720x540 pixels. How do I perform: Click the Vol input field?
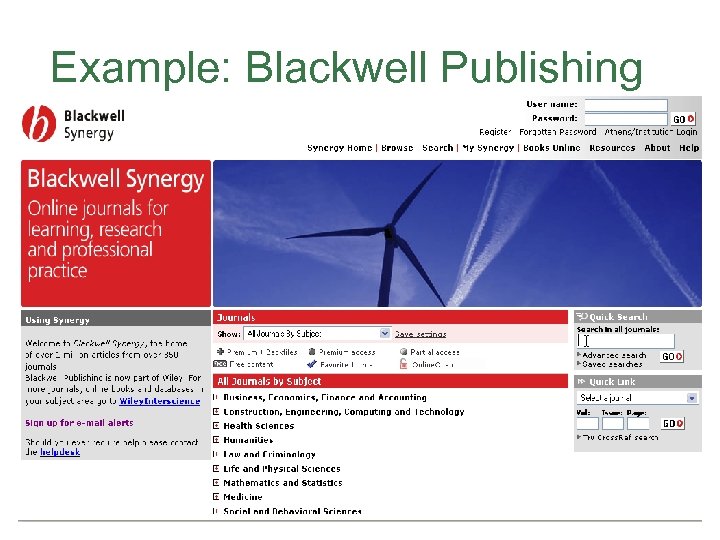click(x=587, y=423)
